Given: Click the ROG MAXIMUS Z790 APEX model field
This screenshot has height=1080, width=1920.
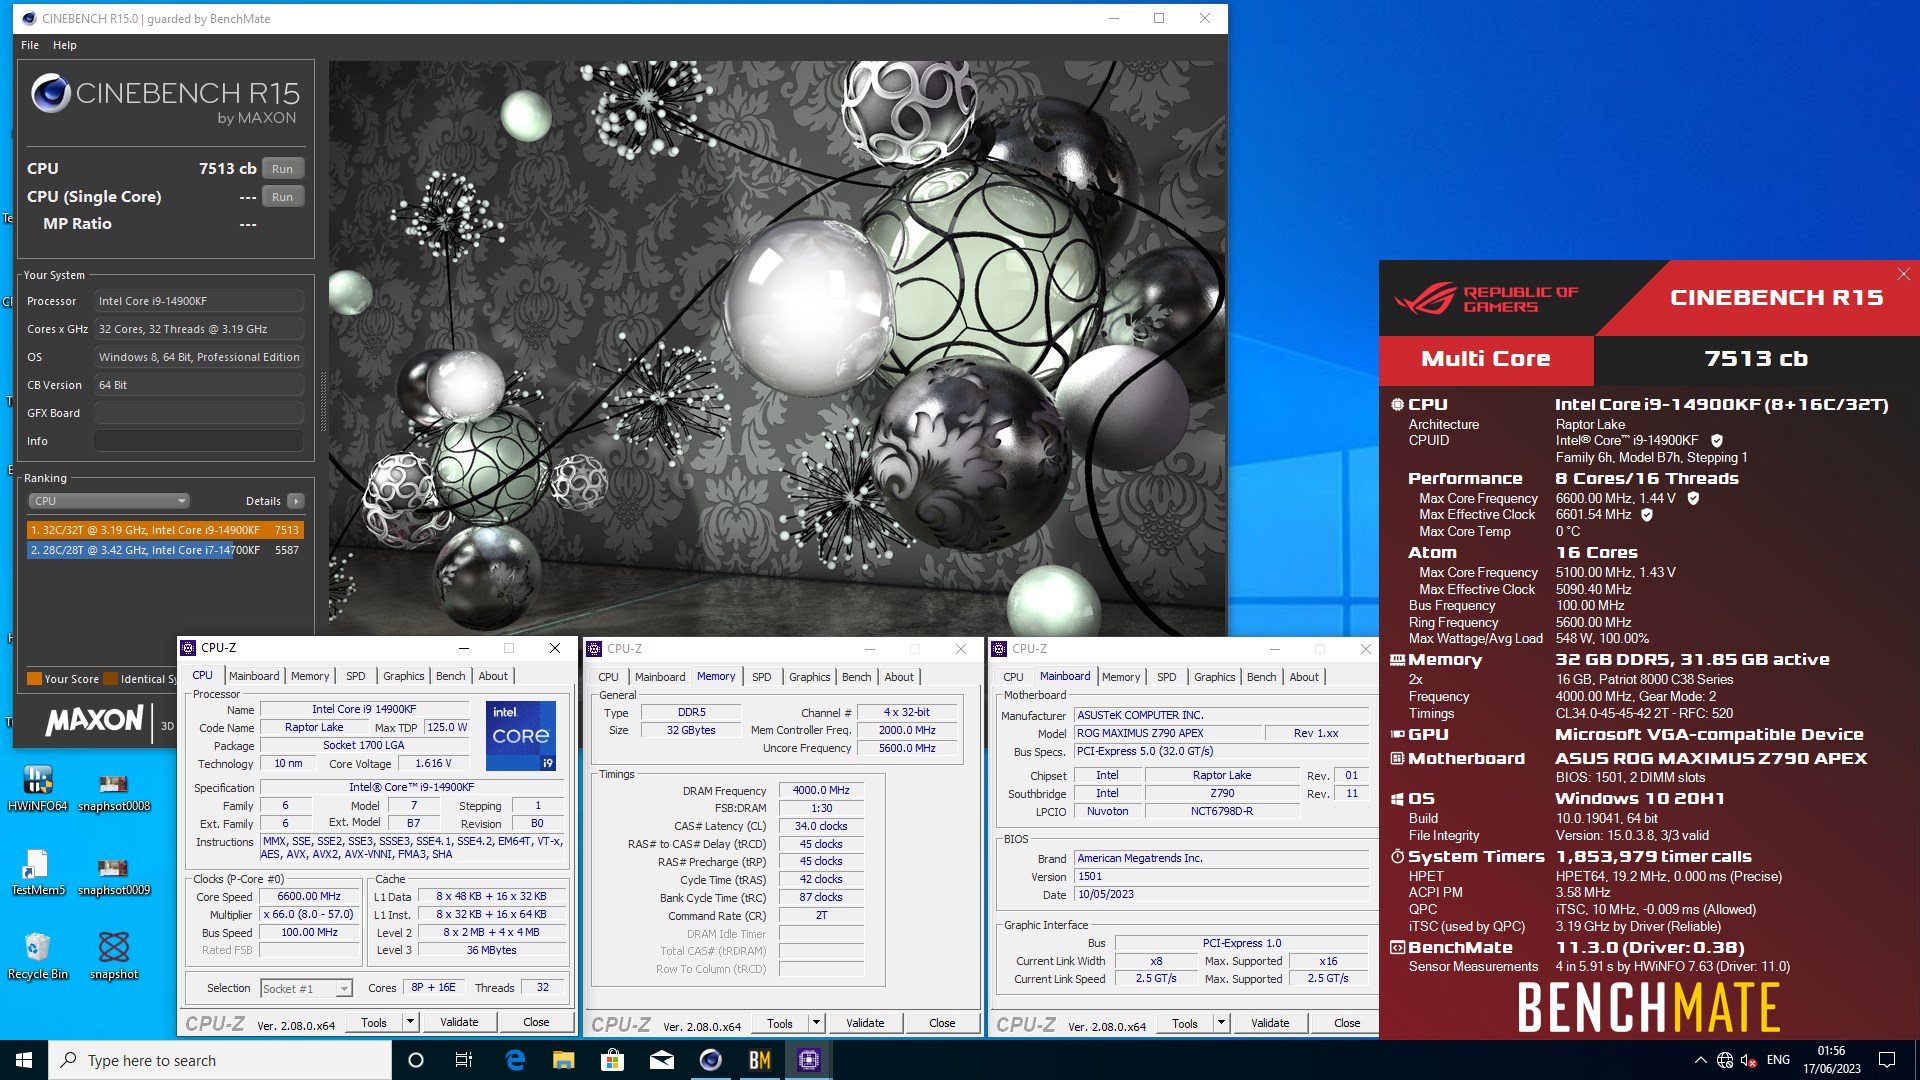Looking at the screenshot, I should (1168, 733).
